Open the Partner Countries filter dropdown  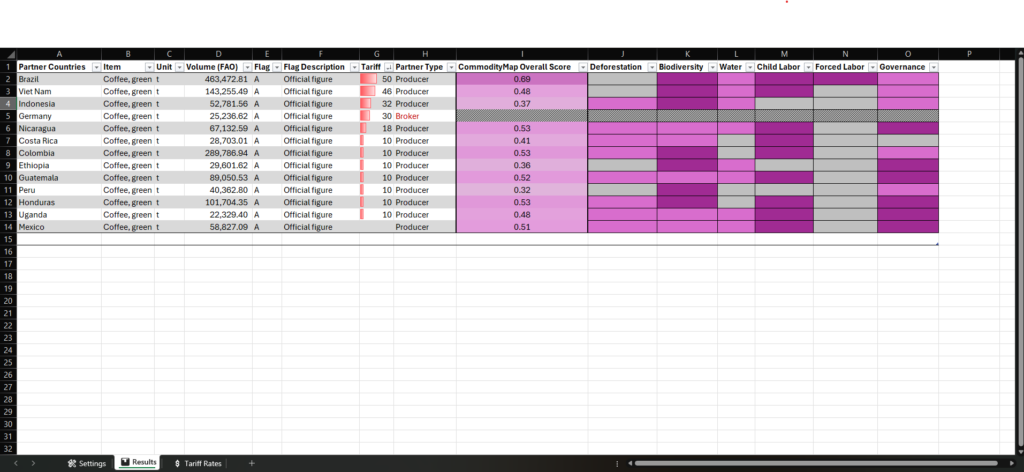95,67
